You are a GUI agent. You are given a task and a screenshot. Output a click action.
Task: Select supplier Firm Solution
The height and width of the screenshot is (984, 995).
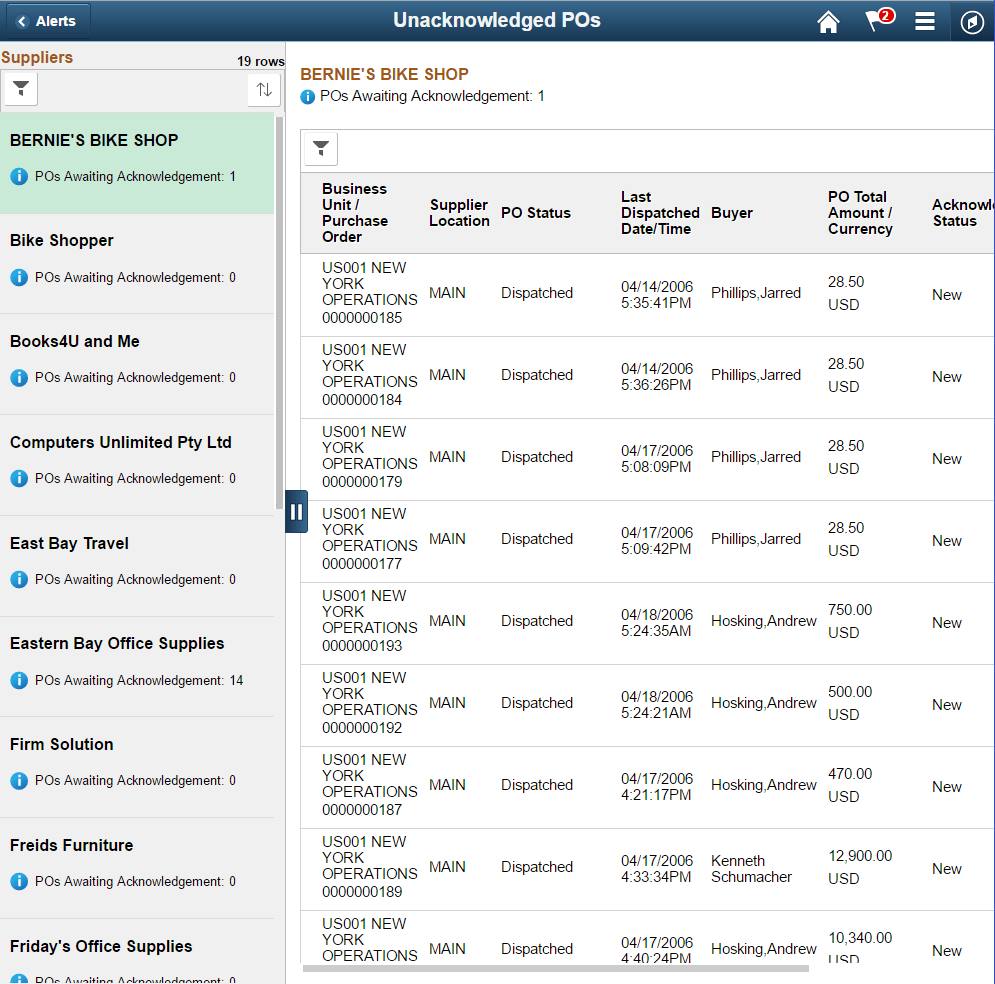137,767
